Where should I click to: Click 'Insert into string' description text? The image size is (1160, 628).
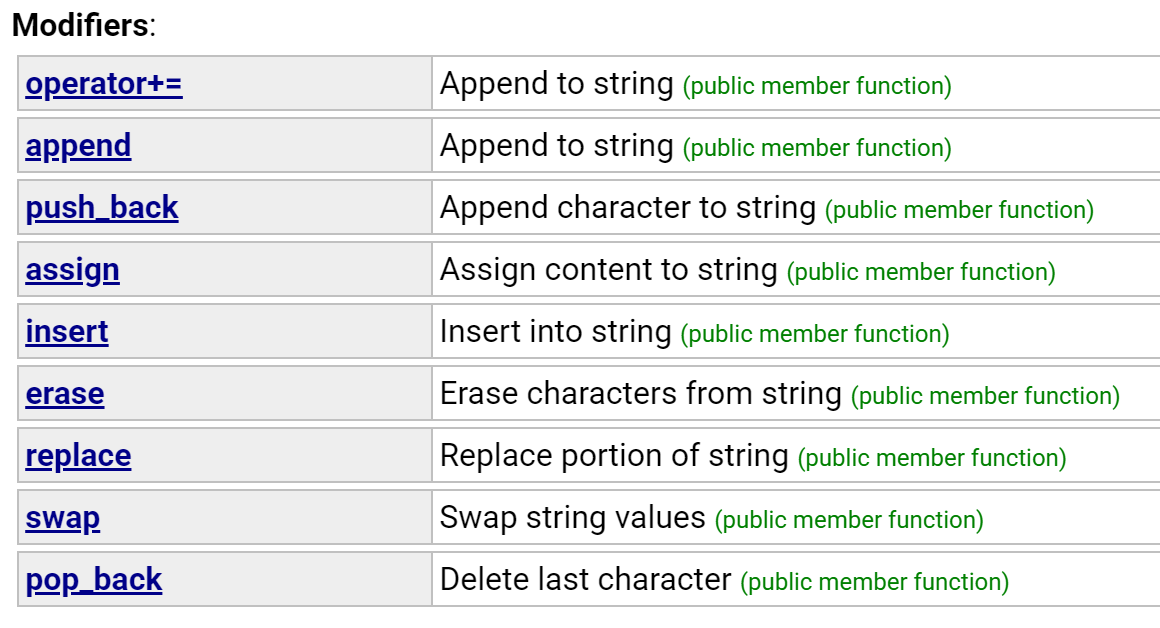point(555,332)
